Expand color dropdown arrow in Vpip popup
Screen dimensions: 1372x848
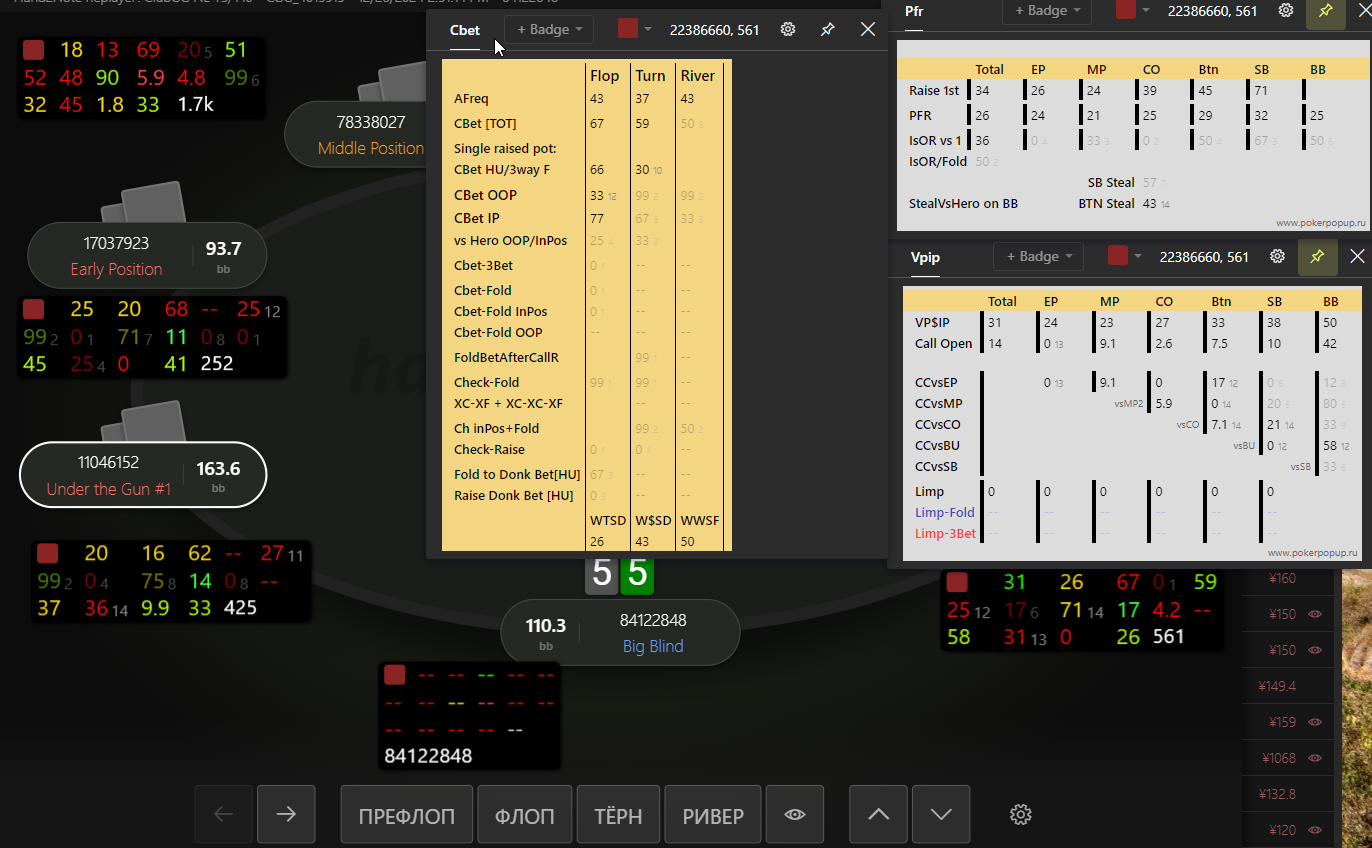click(1138, 257)
